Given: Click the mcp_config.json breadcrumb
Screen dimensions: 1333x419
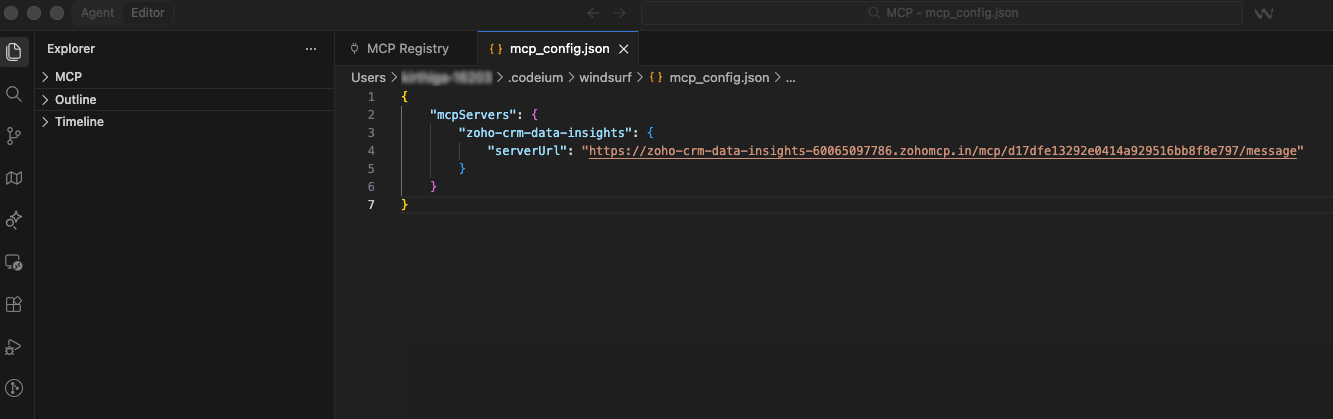Looking at the screenshot, I should (719, 77).
